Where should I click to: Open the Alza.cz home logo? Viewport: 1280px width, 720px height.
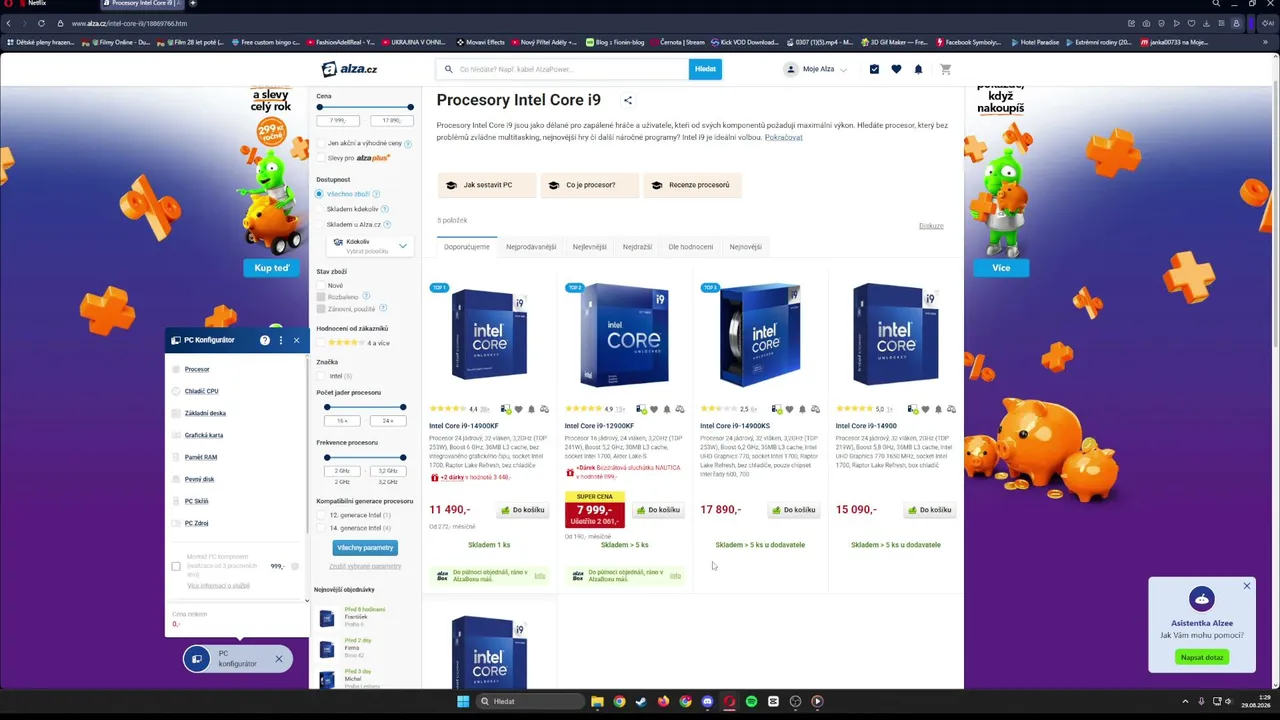349,69
